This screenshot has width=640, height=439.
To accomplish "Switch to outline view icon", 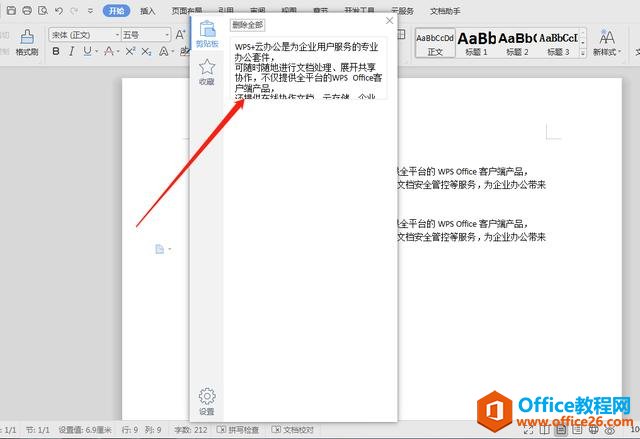I will 577,430.
